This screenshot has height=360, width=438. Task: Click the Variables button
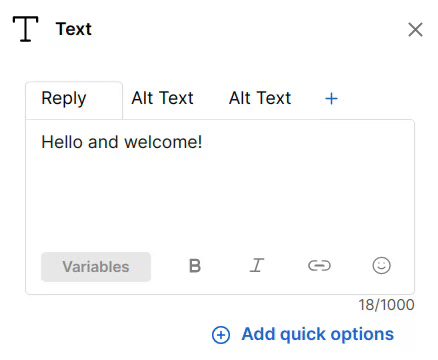[x=96, y=267]
